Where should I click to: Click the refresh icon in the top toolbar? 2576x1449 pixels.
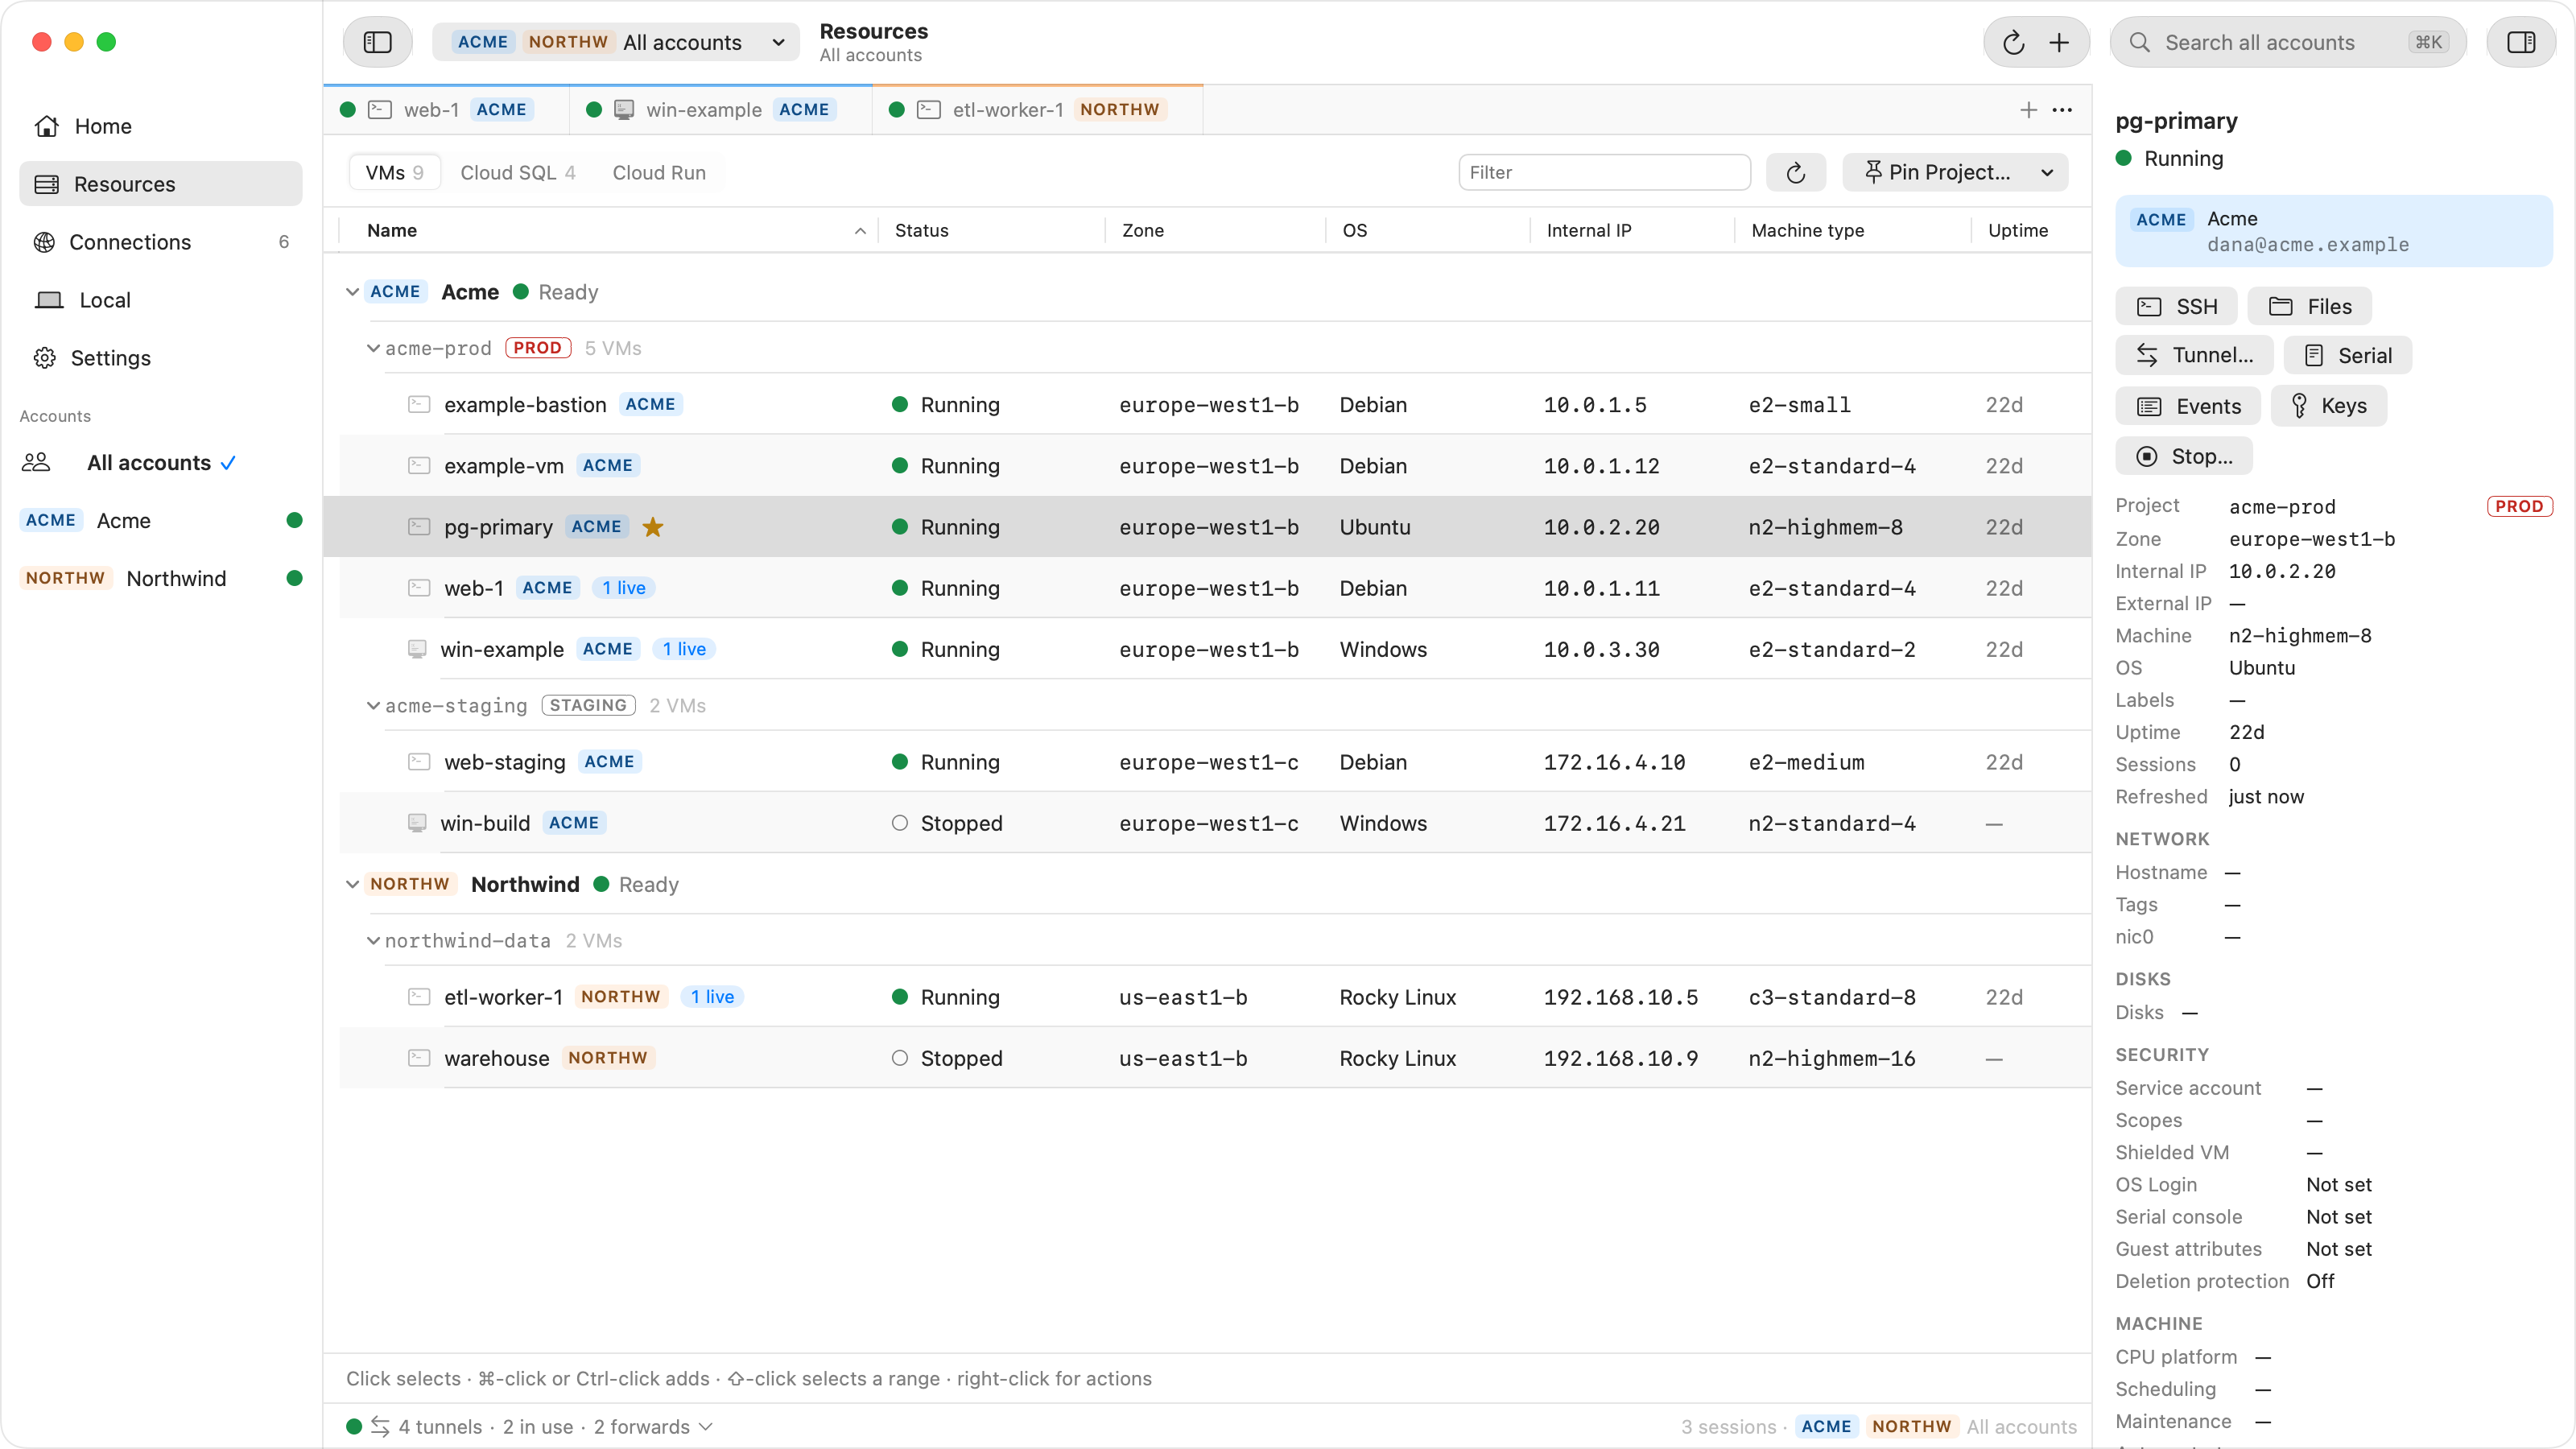tap(2014, 42)
